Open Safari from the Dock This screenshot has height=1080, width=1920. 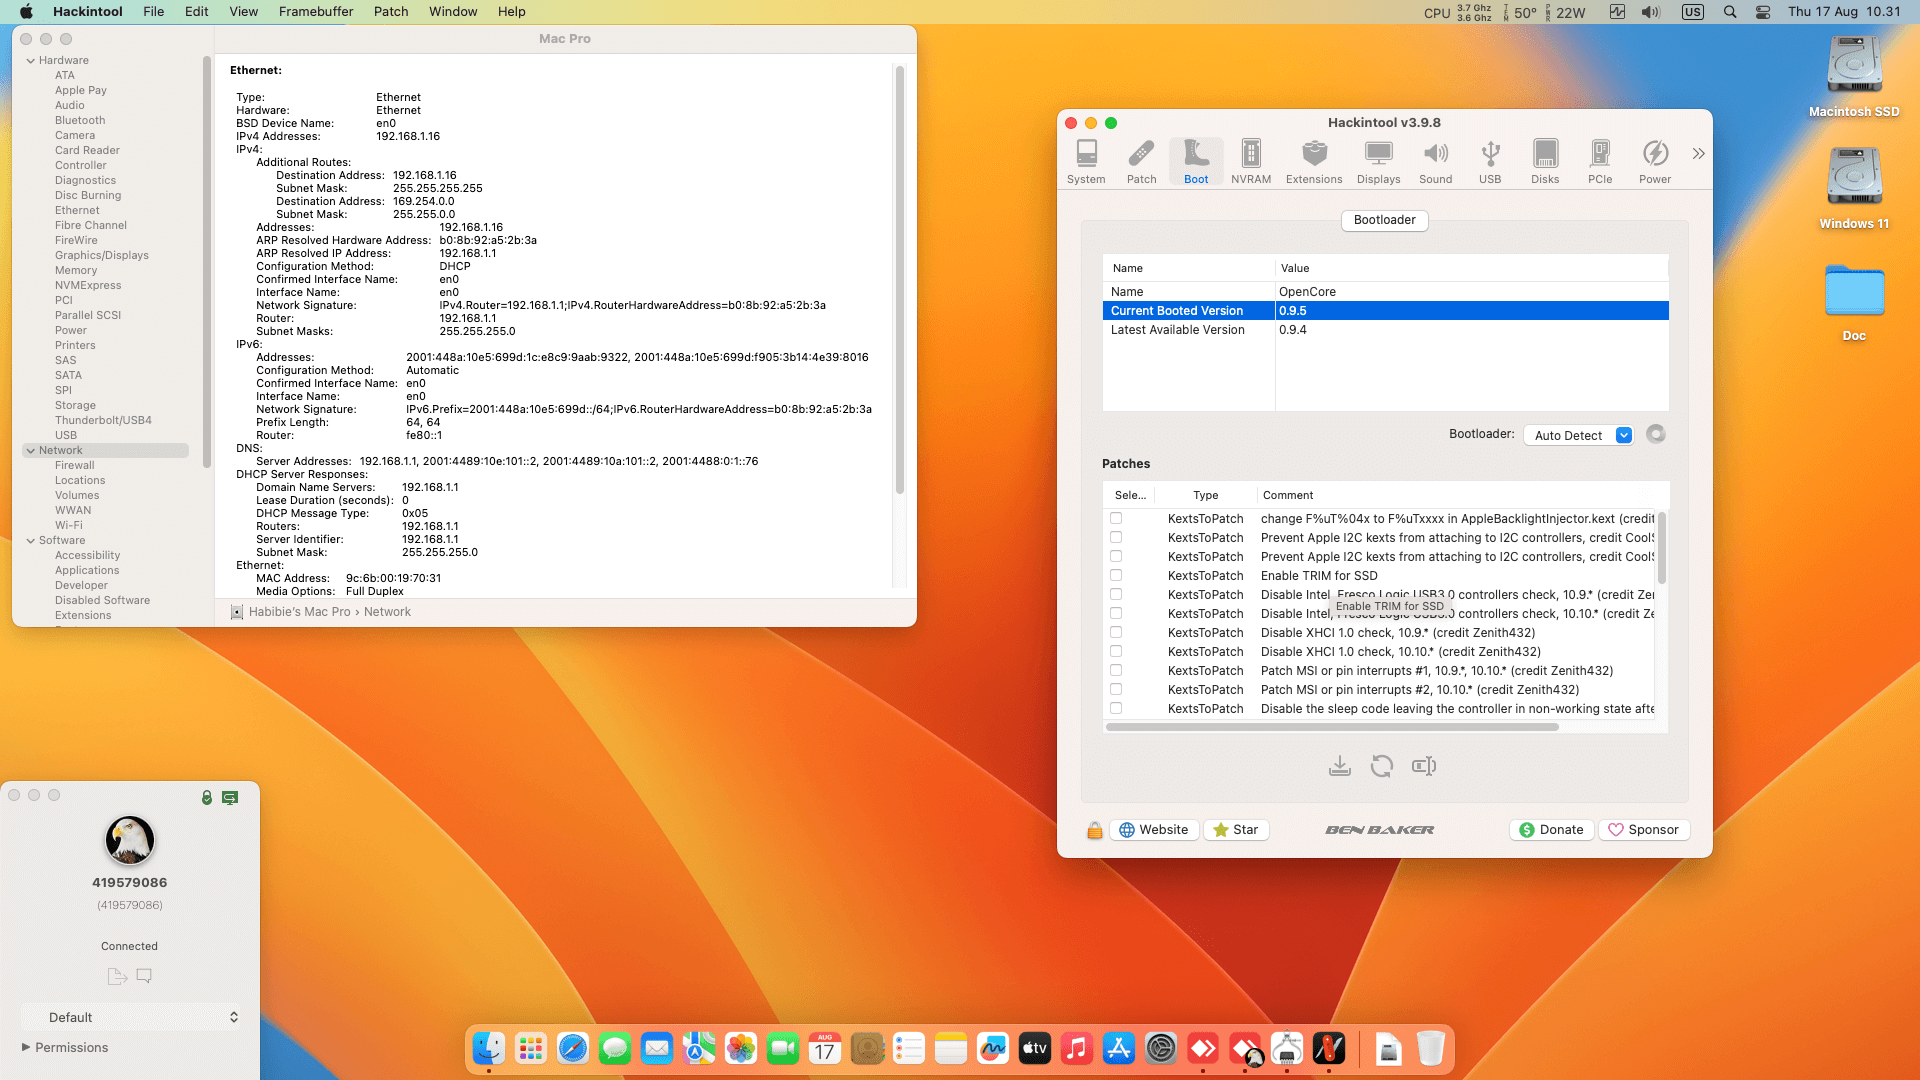(573, 1048)
